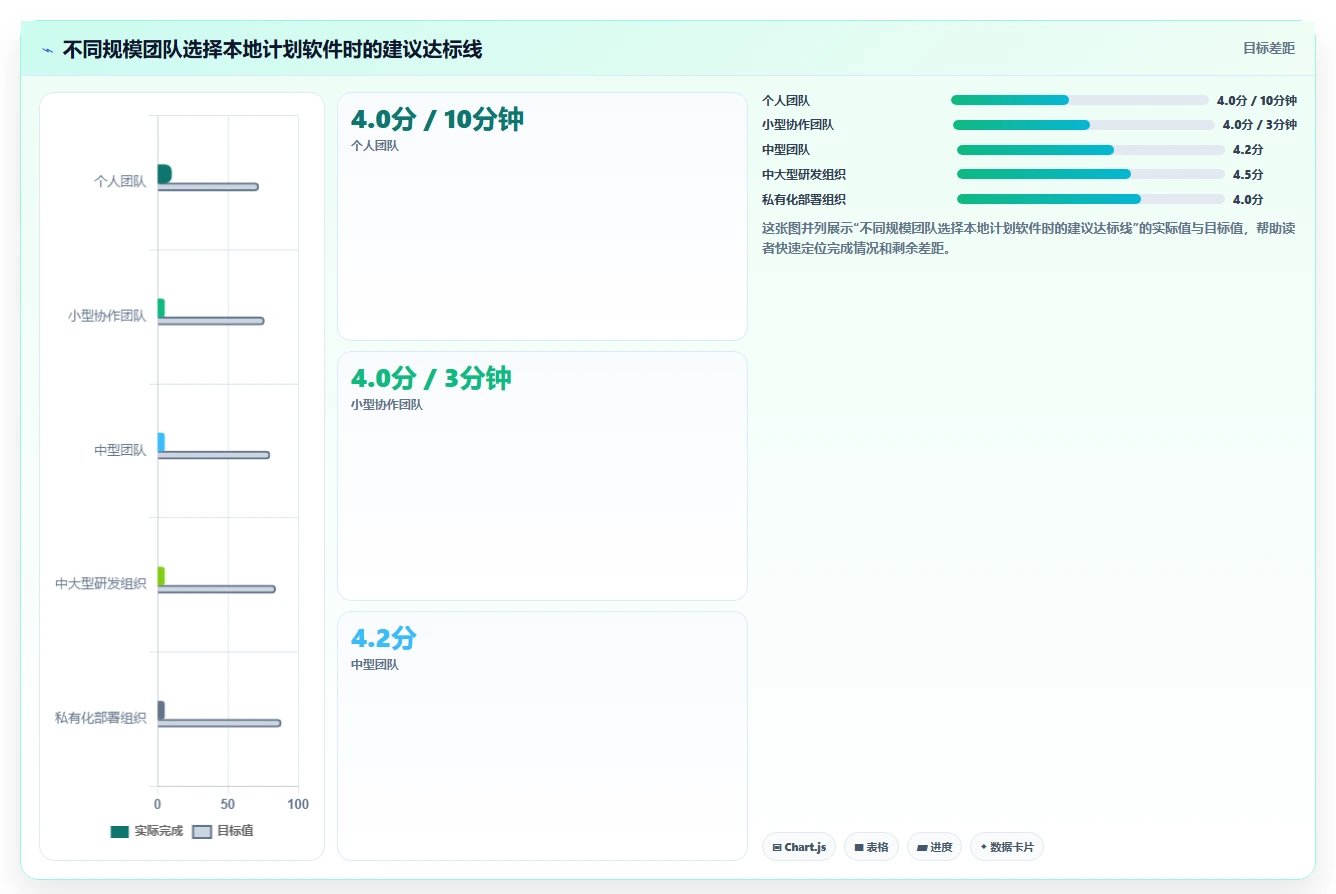Click the 4.5分 value in progress list
Image resolution: width=1336 pixels, height=894 pixels.
[x=1248, y=174]
